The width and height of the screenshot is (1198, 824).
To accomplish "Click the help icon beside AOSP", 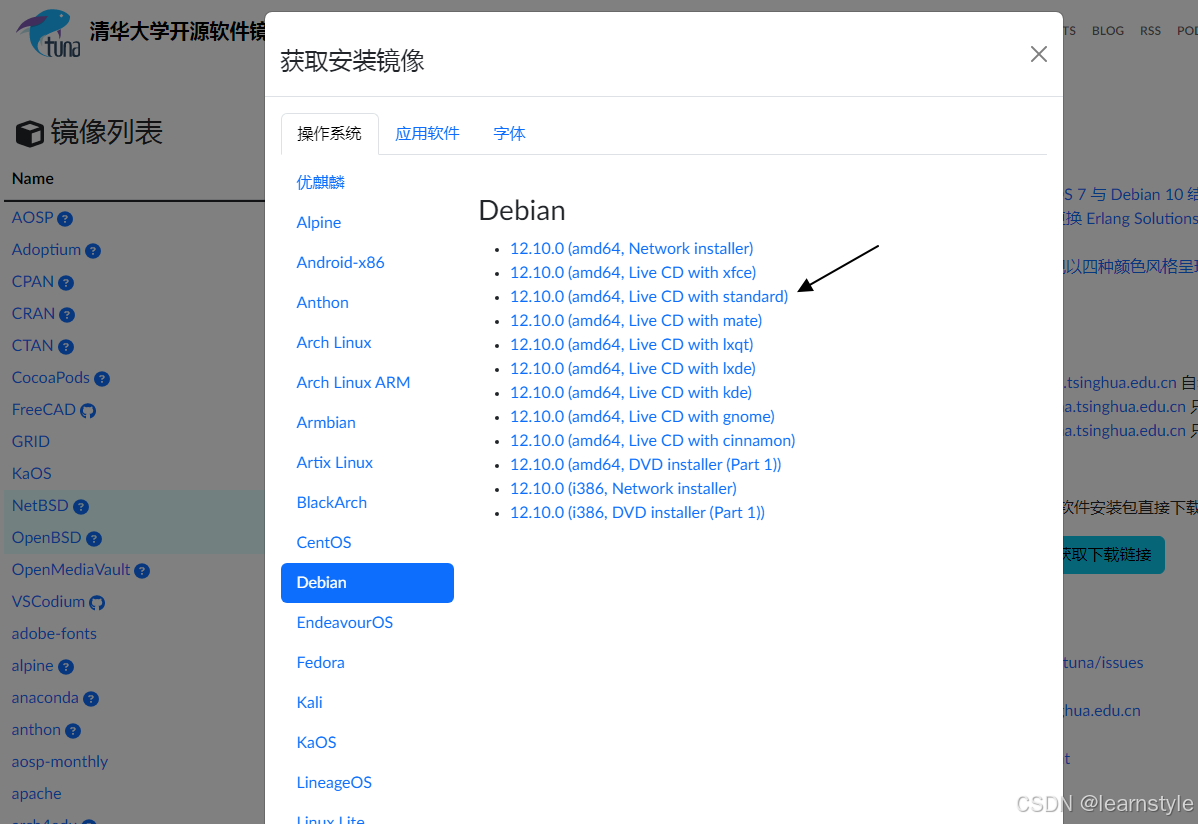I will [65, 219].
